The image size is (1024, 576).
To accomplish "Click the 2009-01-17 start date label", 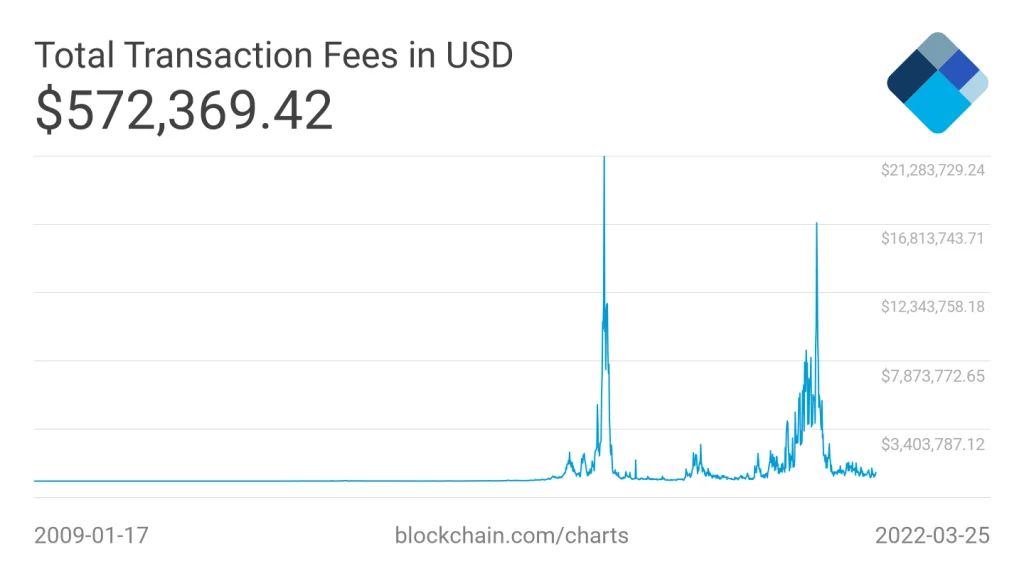I will click(x=91, y=535).
